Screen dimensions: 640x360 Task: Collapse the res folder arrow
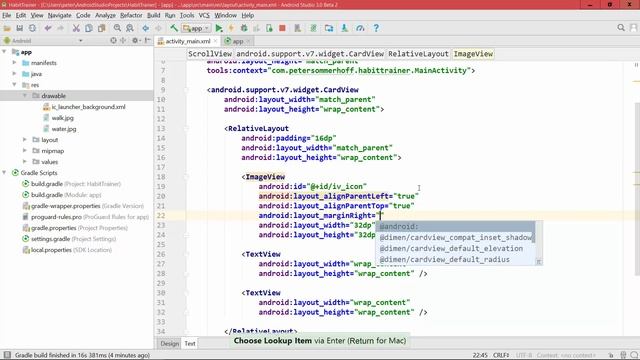pos(15,85)
